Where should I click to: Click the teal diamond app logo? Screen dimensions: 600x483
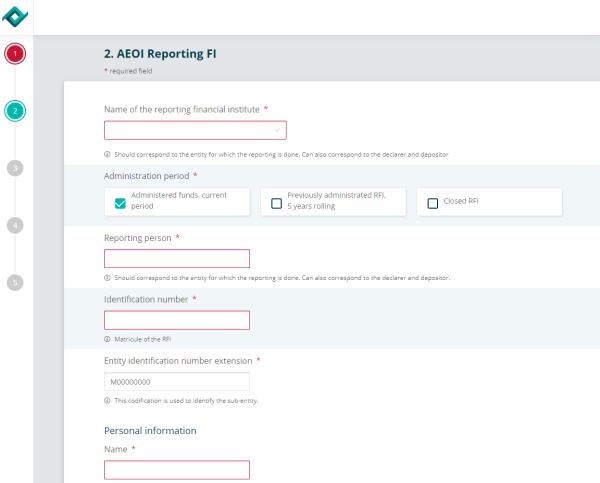tap(16, 16)
